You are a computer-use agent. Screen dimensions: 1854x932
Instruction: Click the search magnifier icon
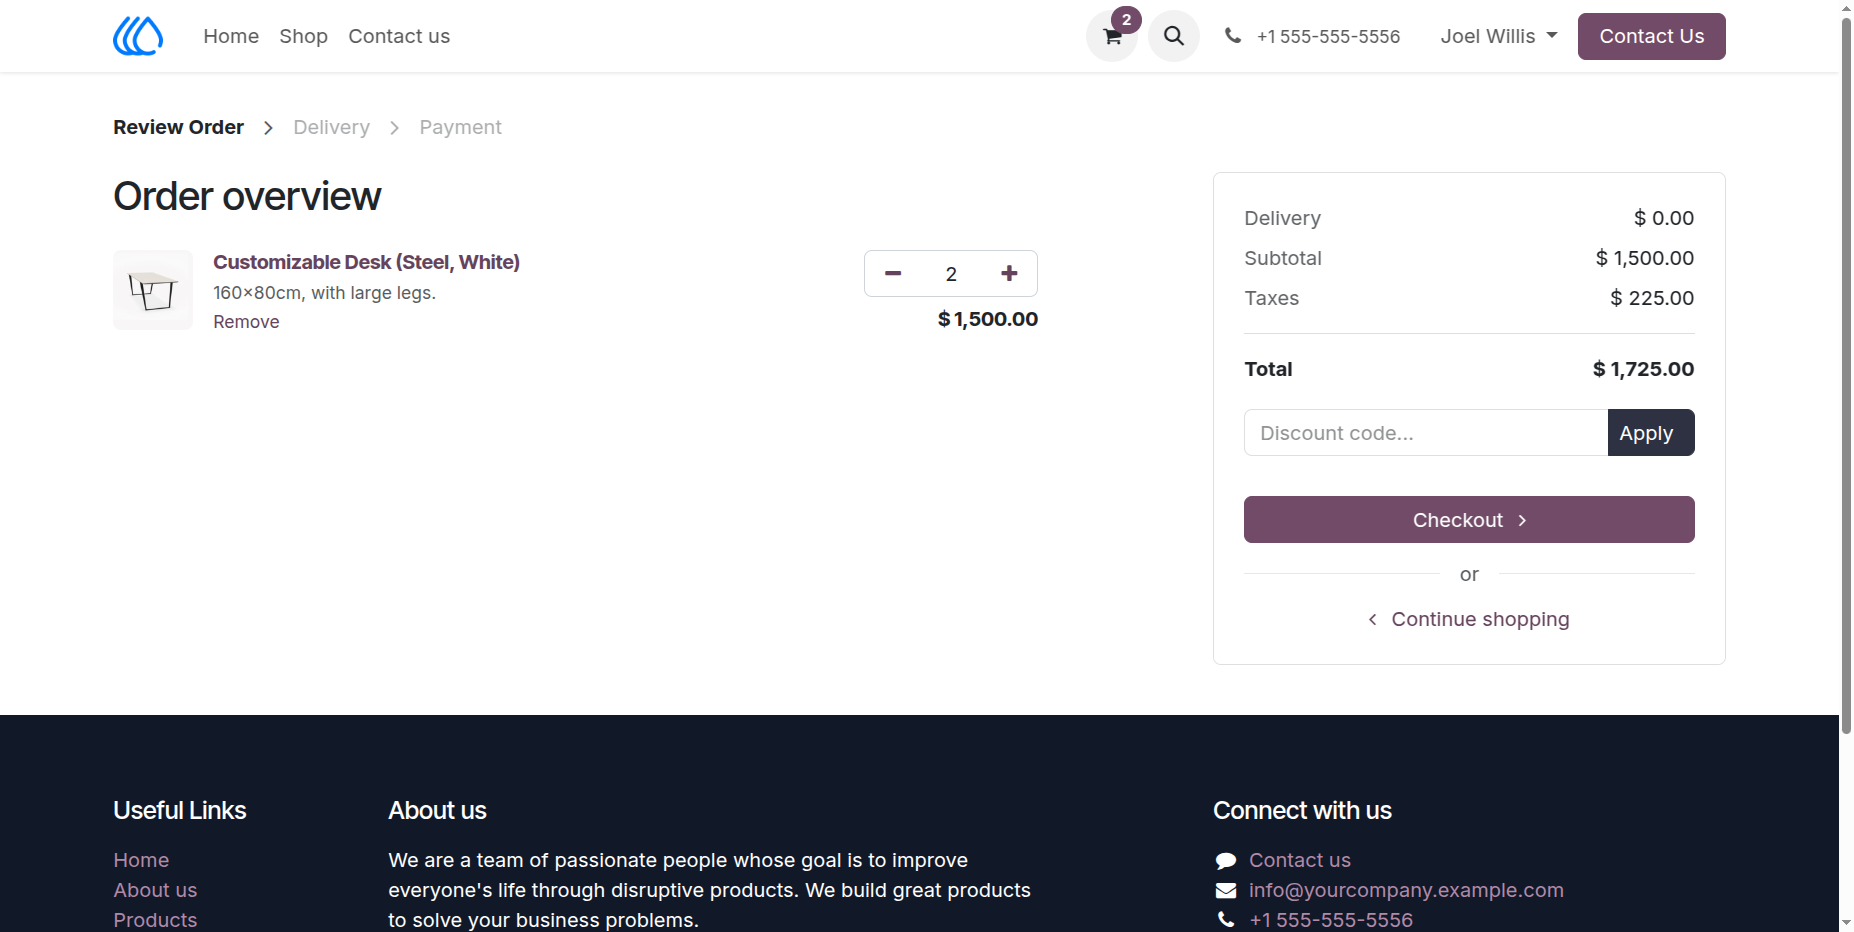[x=1174, y=36]
